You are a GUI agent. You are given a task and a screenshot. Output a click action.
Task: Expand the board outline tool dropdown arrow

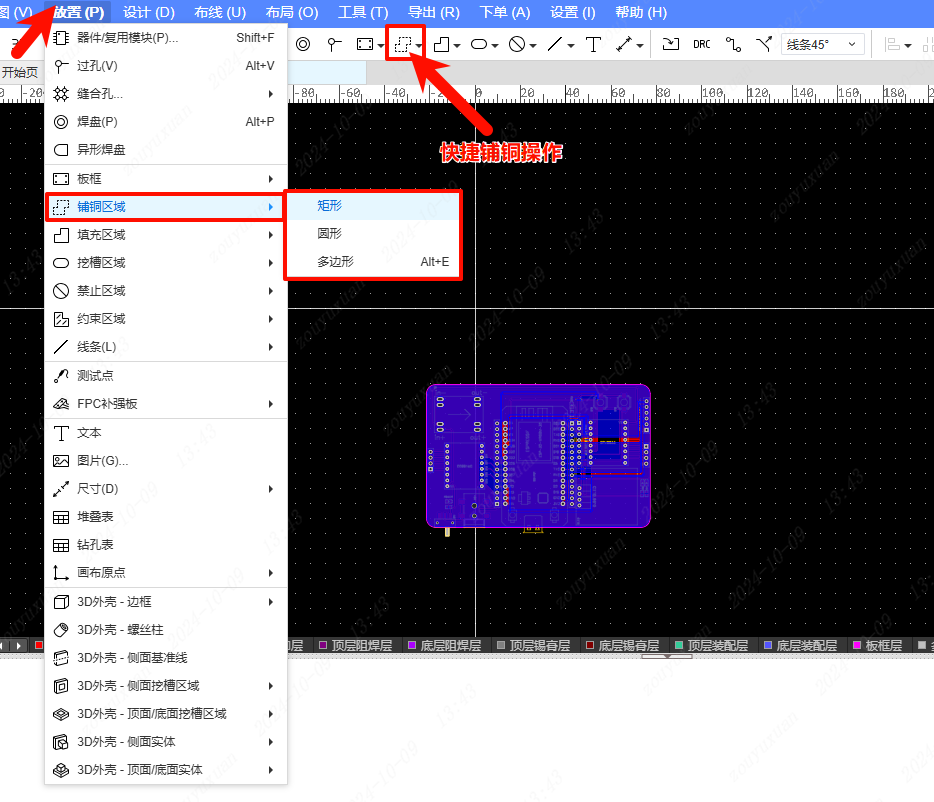tap(381, 45)
